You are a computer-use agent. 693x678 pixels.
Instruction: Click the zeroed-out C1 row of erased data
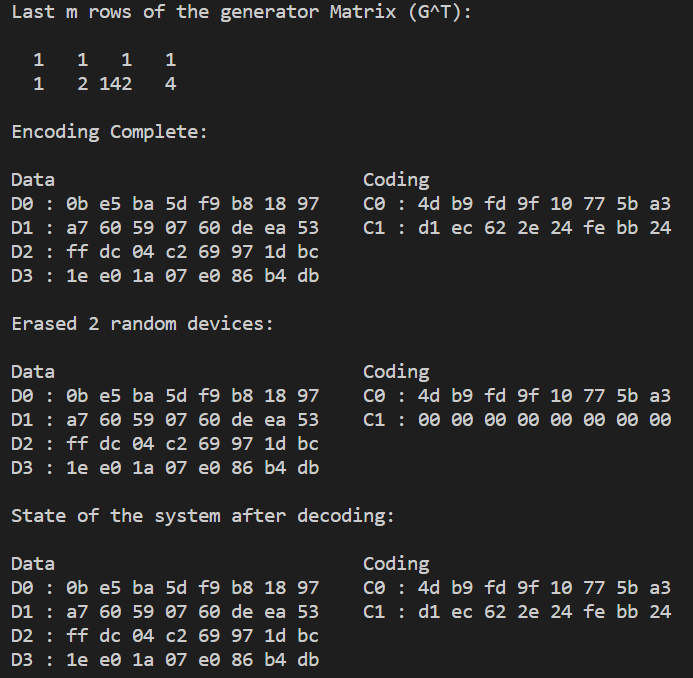coord(517,420)
